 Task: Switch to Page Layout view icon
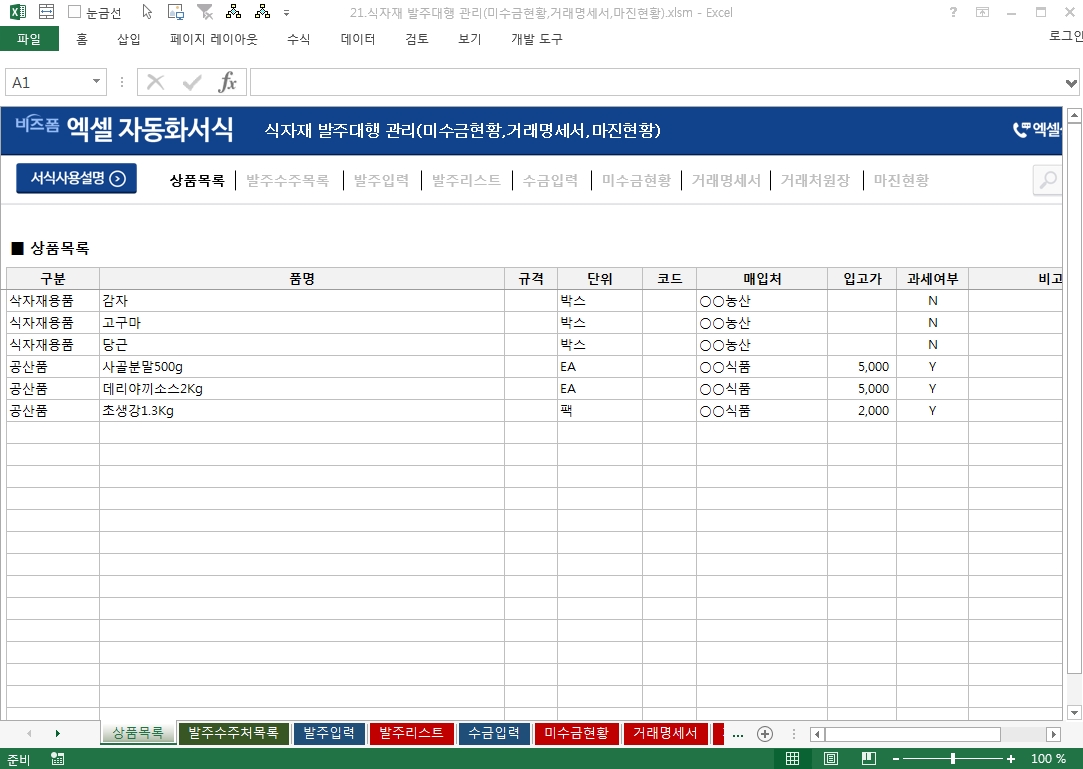[831, 759]
